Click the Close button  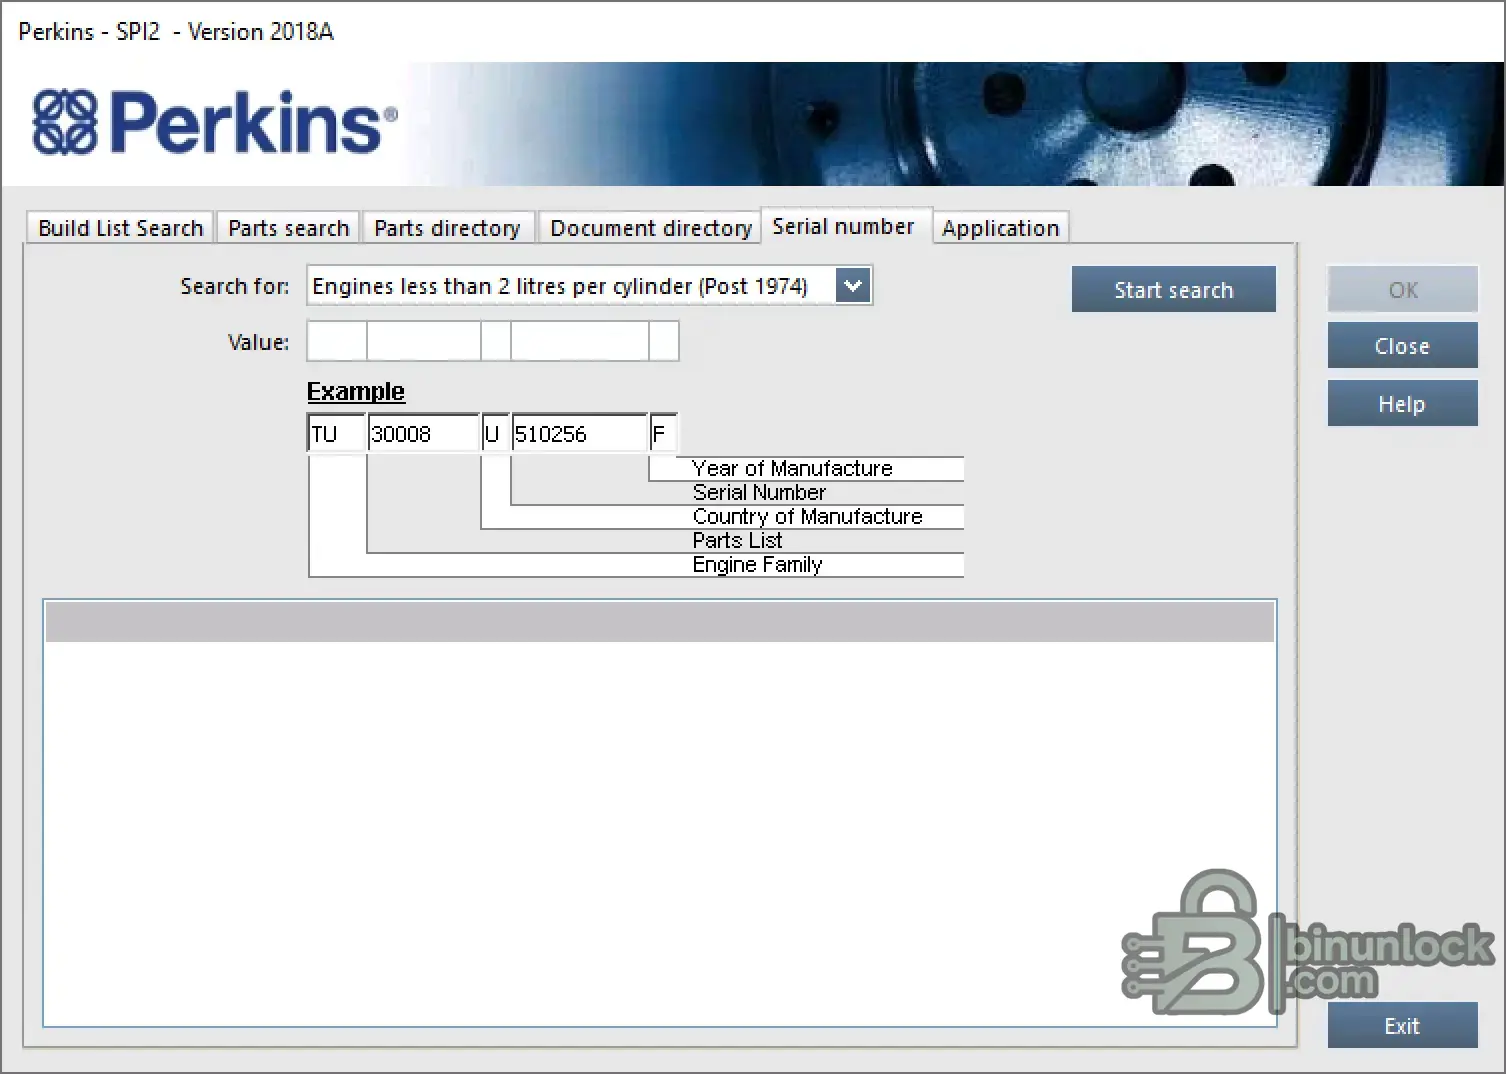[1403, 346]
